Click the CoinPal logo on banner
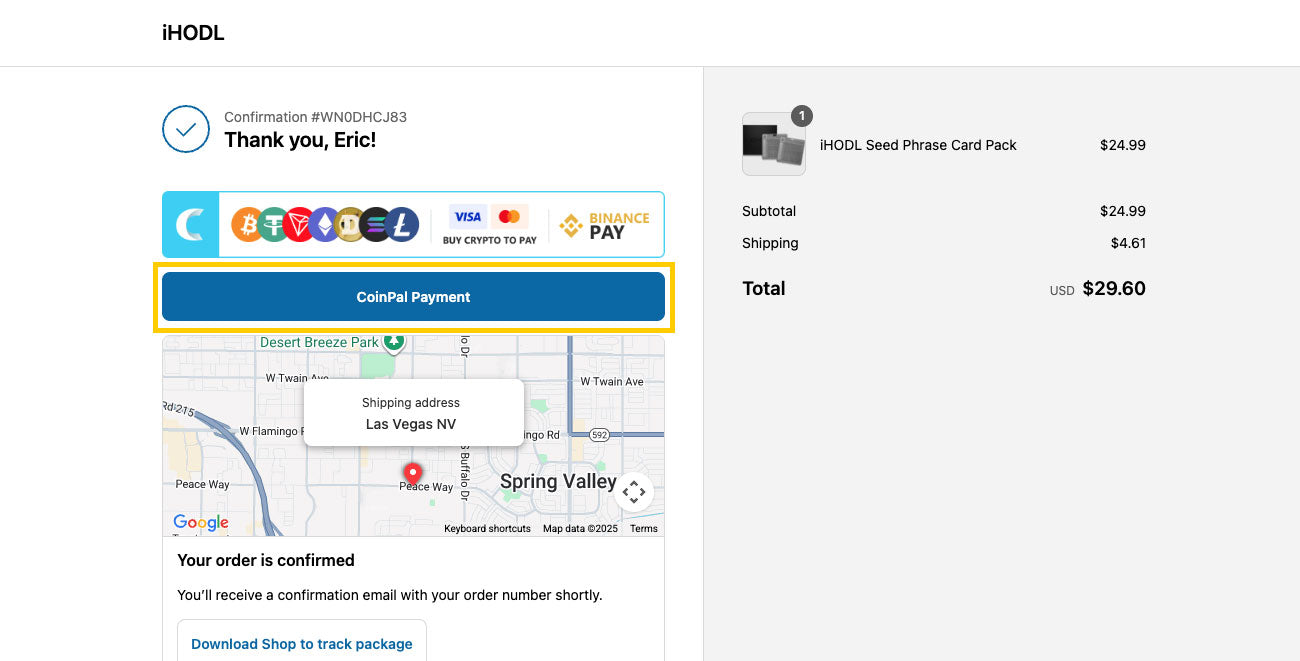This screenshot has width=1300, height=661. point(190,224)
